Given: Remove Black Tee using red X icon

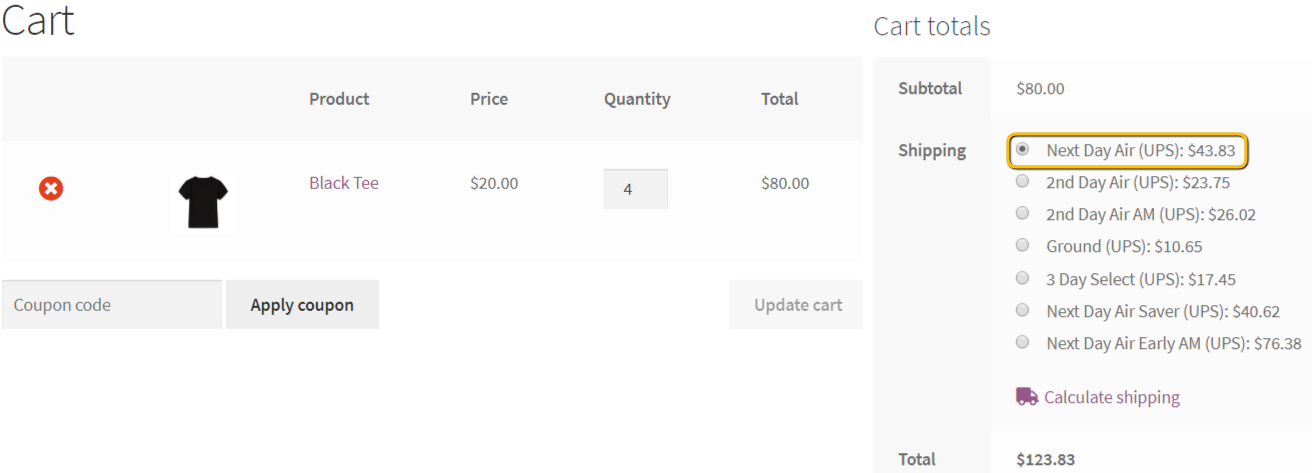Looking at the screenshot, I should coord(51,188).
